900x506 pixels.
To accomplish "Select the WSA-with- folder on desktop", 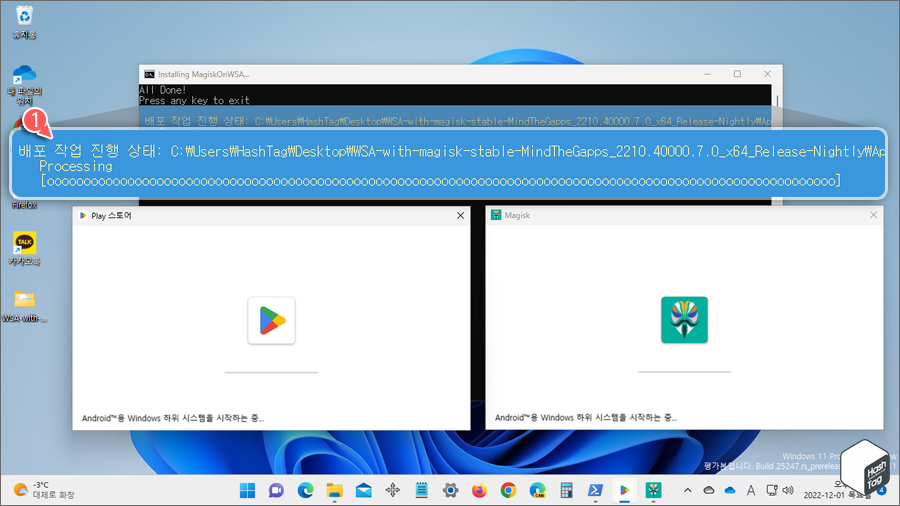I will click(24, 307).
